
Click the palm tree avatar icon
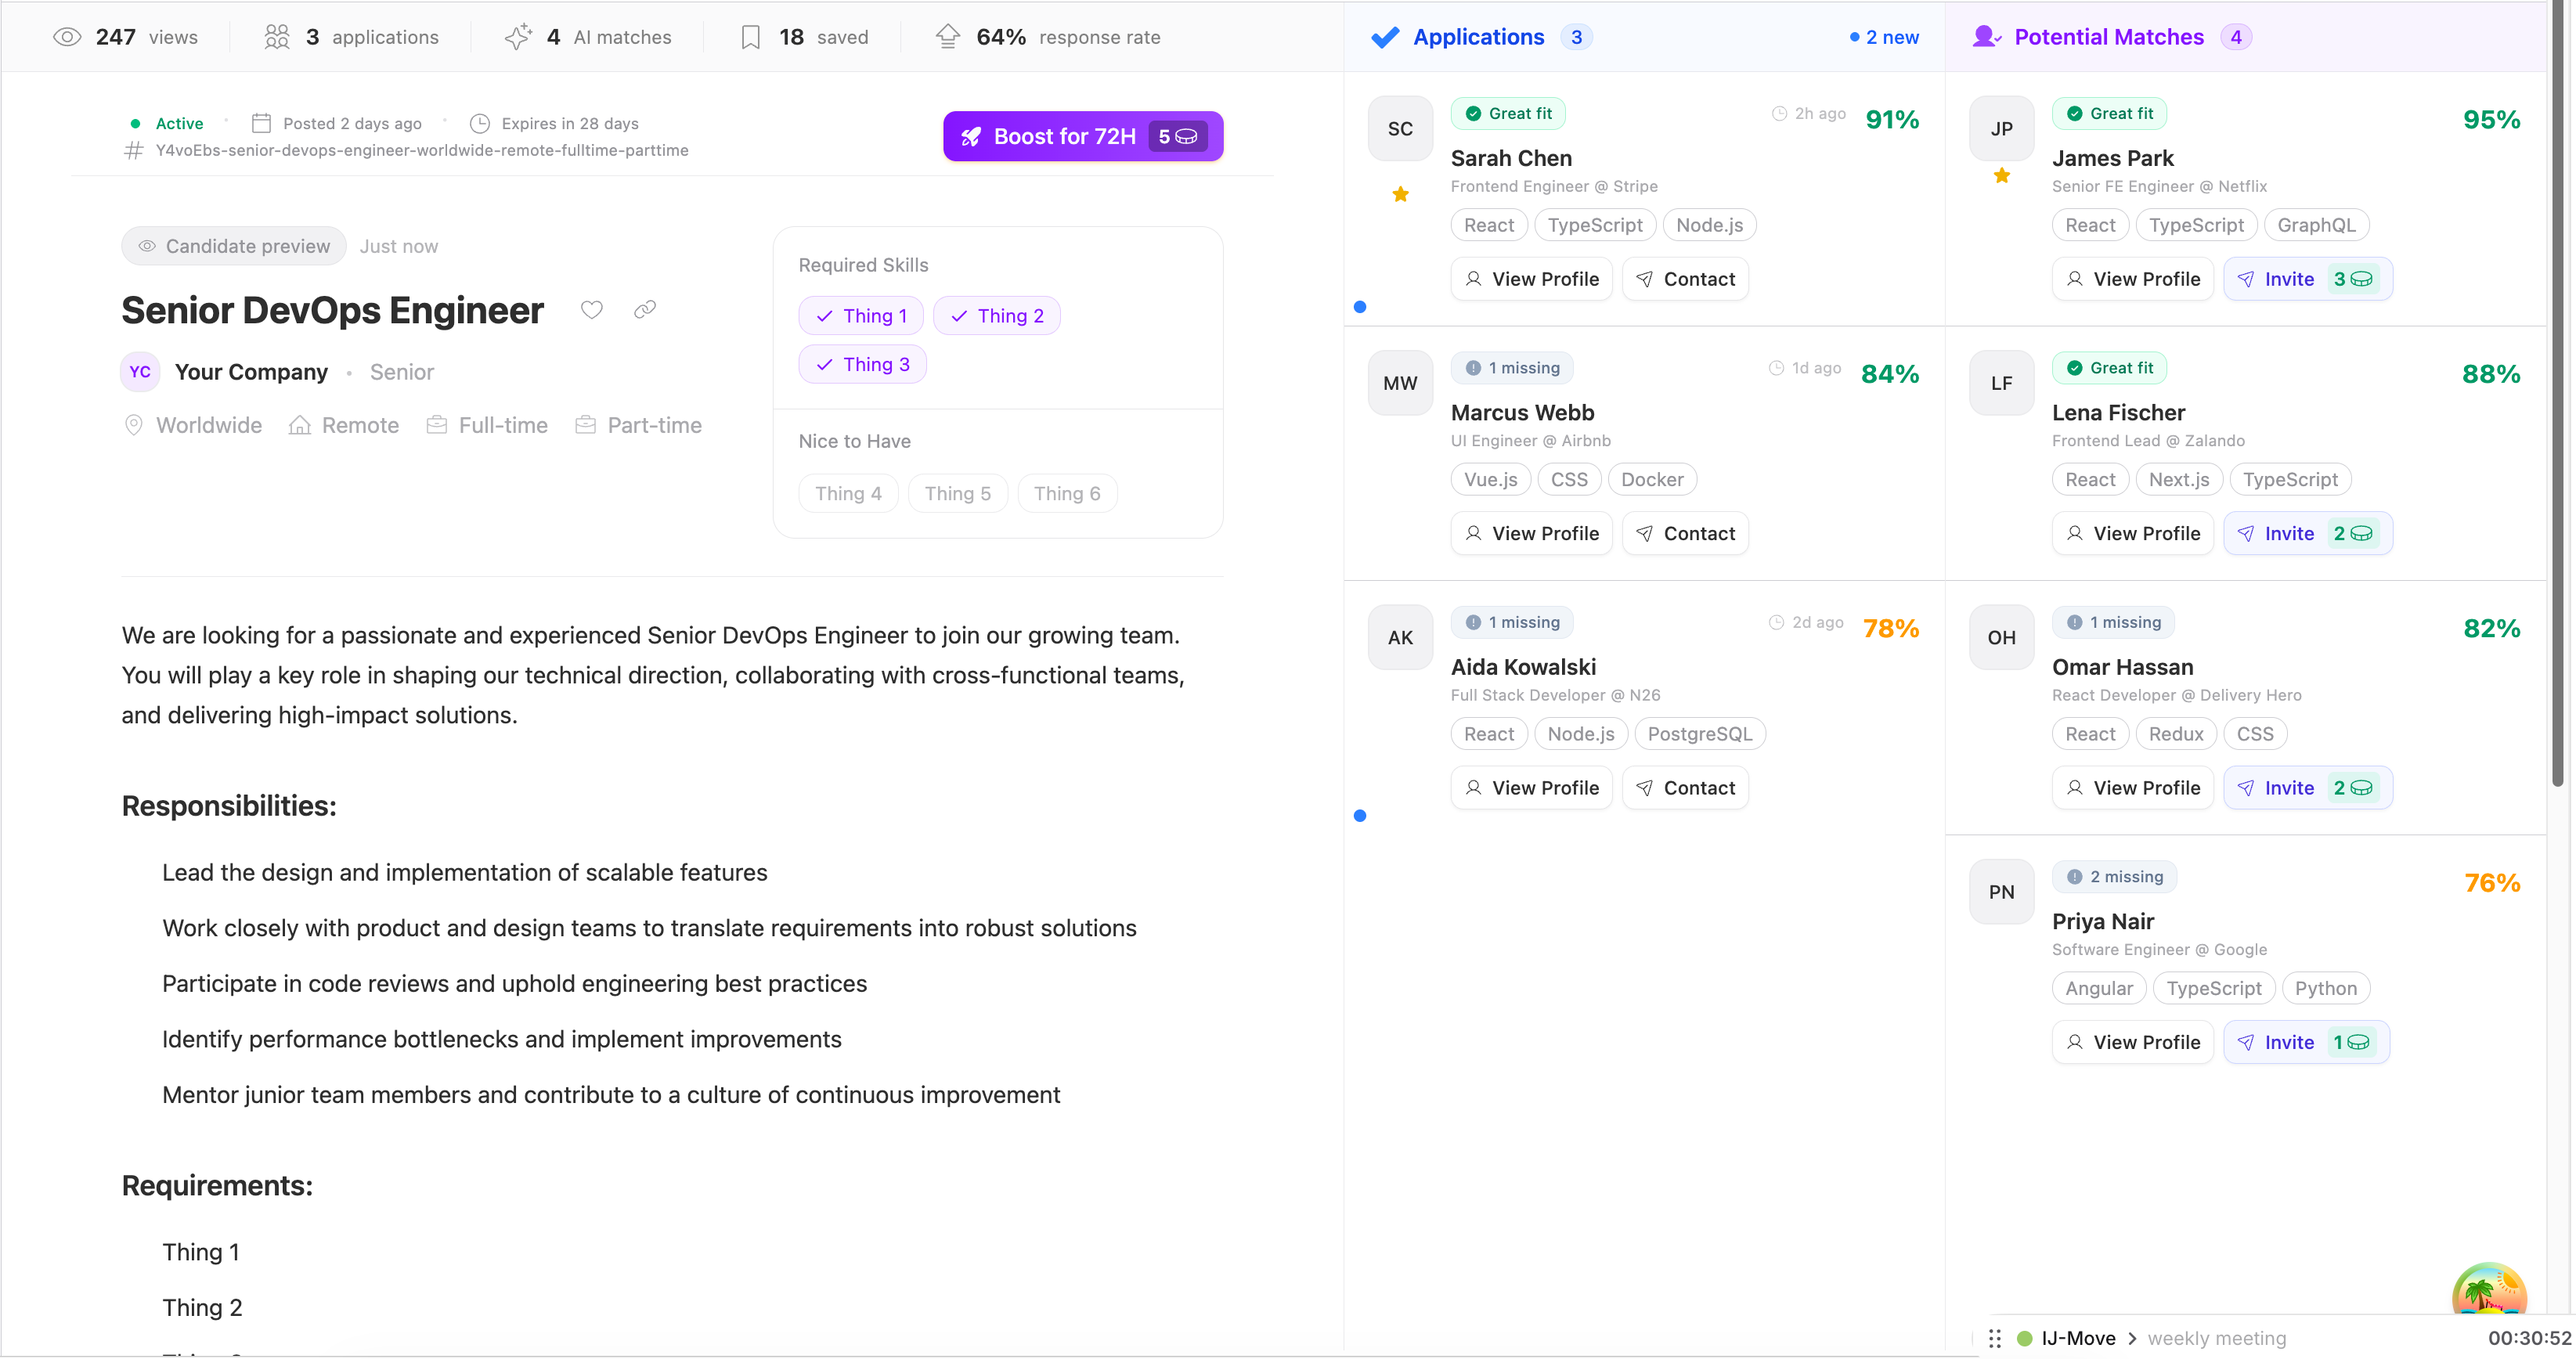tap(2489, 1290)
